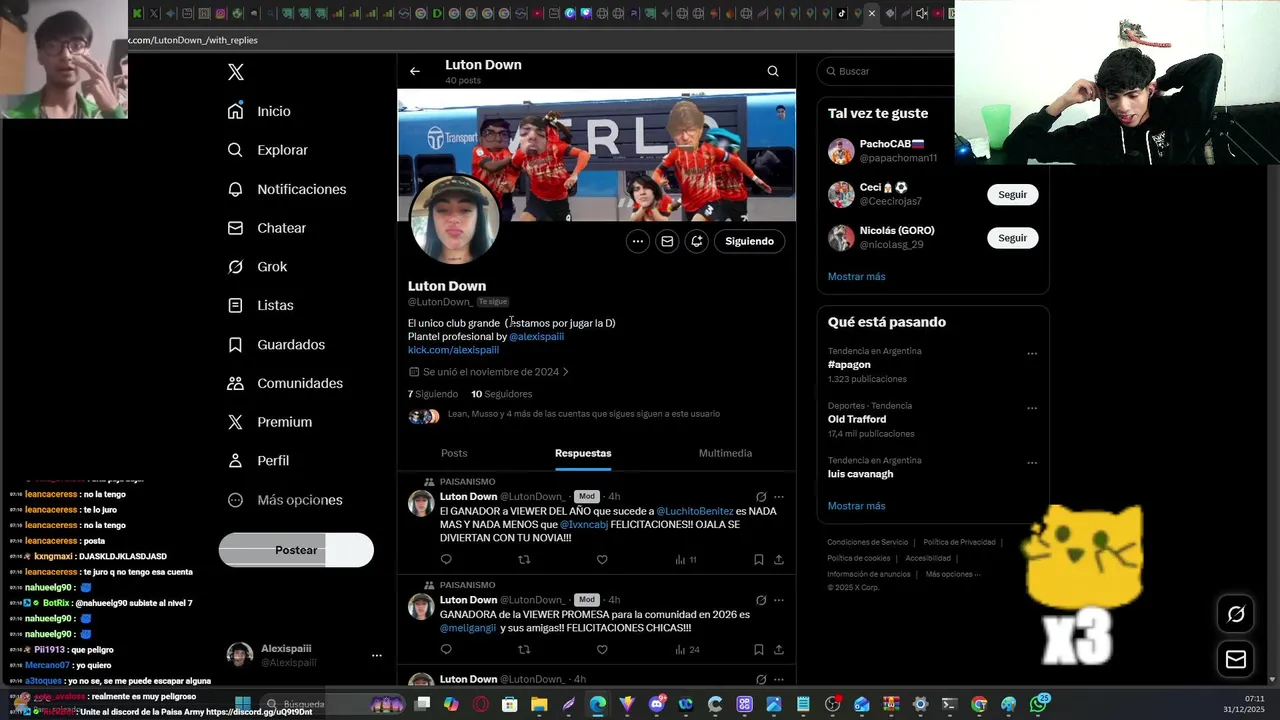Click the profile search magnifier icon
This screenshot has width=1280, height=720.
pos(773,71)
